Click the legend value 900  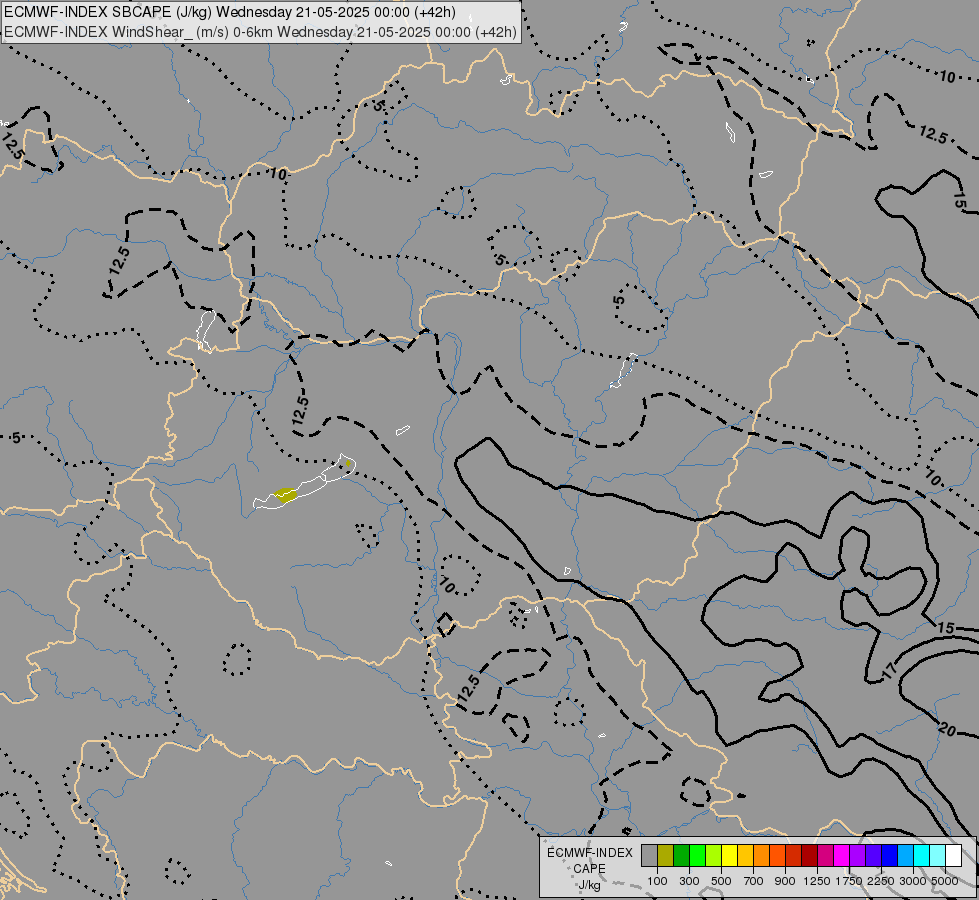coord(785,881)
